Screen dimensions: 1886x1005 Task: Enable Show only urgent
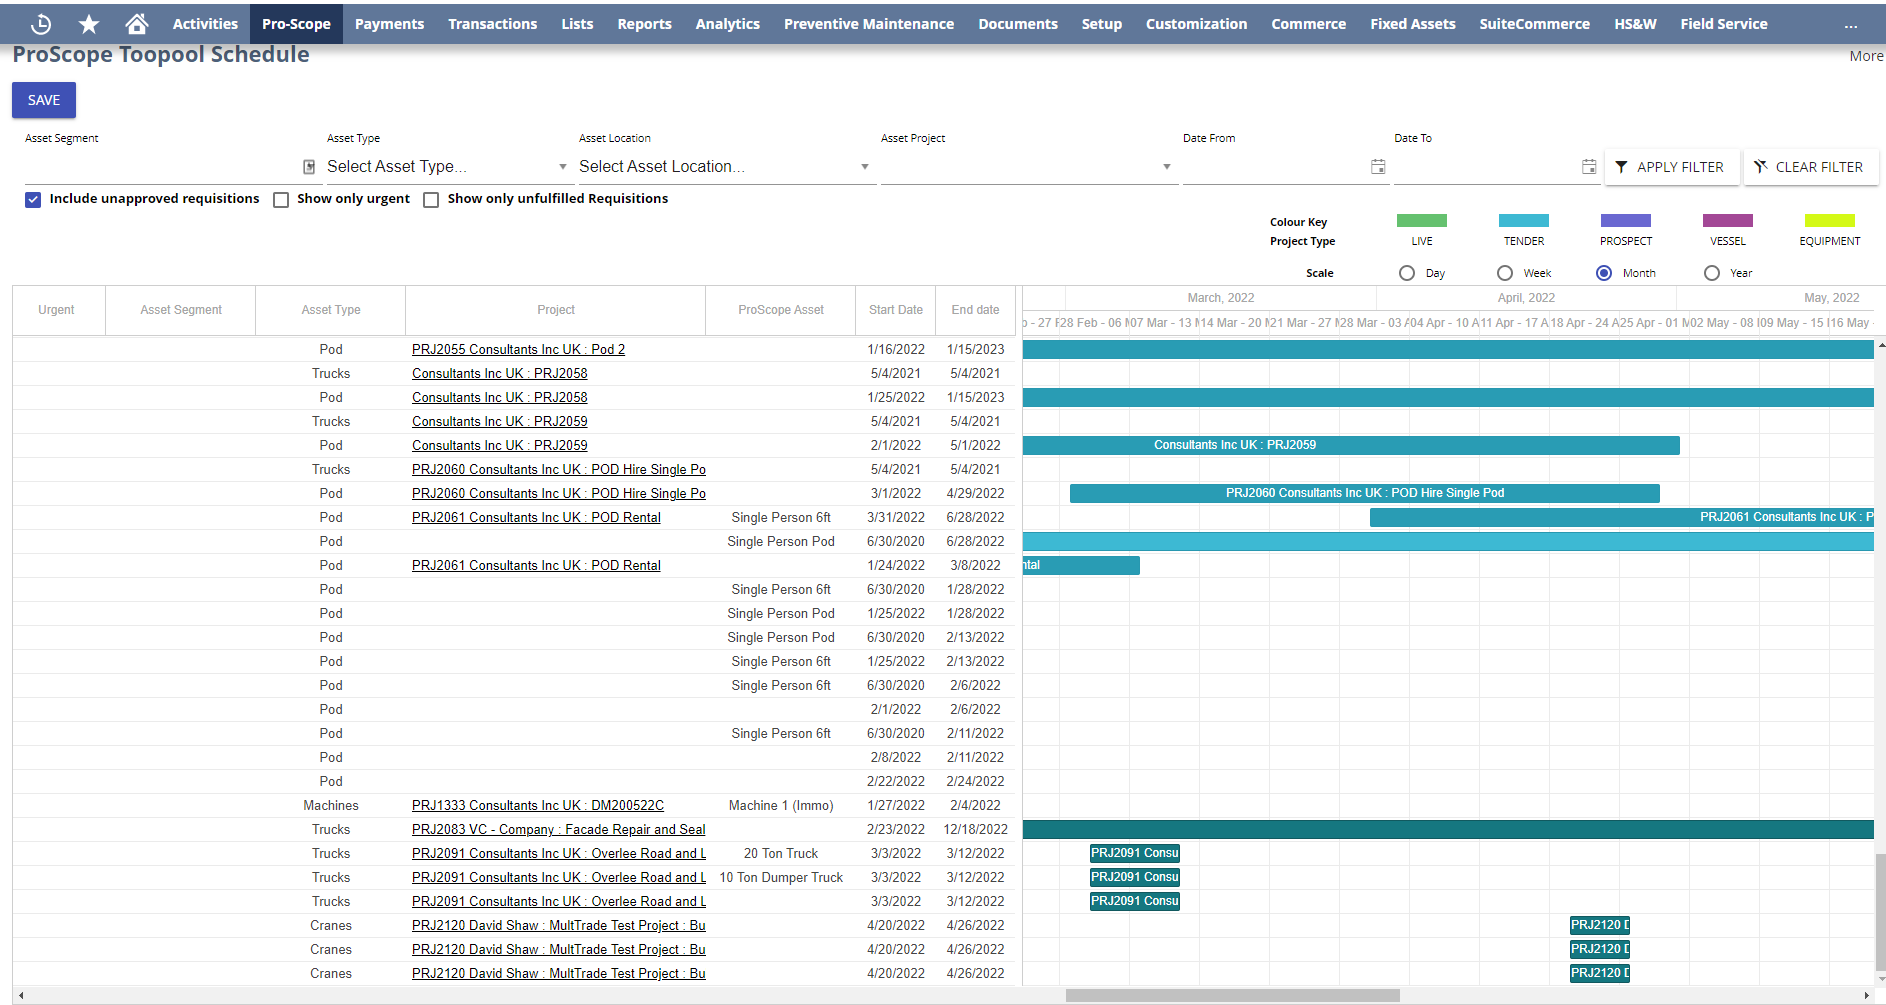[x=281, y=200]
